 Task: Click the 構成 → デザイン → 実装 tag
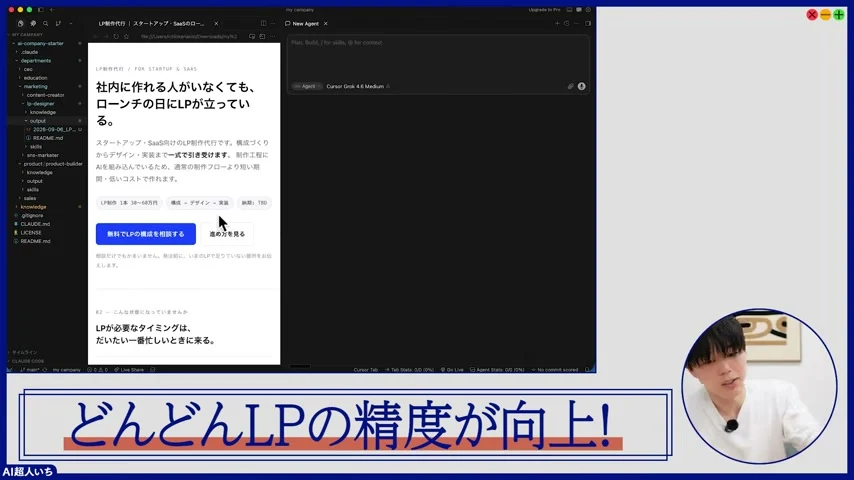pos(200,203)
